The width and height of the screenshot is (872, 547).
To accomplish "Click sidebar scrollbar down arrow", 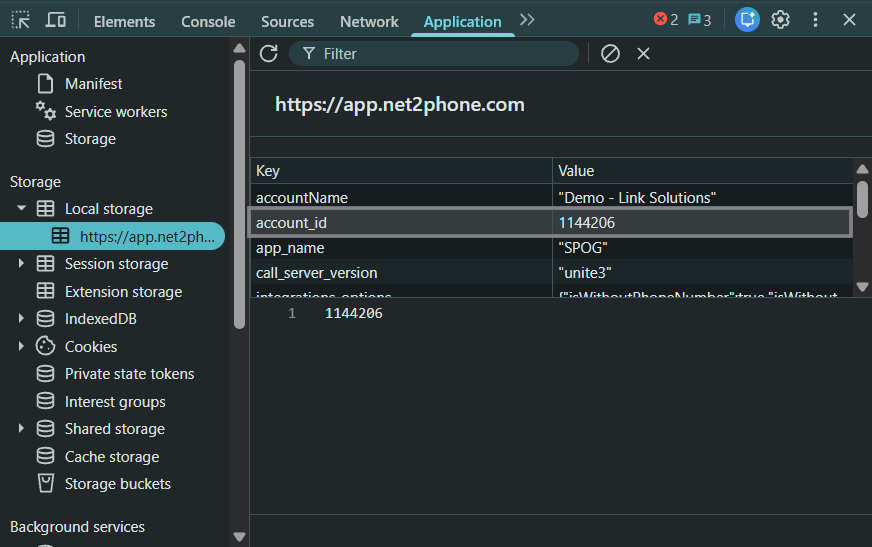I will [240, 536].
